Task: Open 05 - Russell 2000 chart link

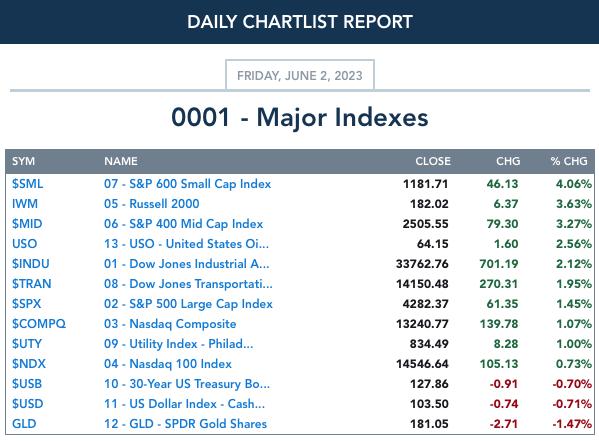Action: (x=151, y=204)
